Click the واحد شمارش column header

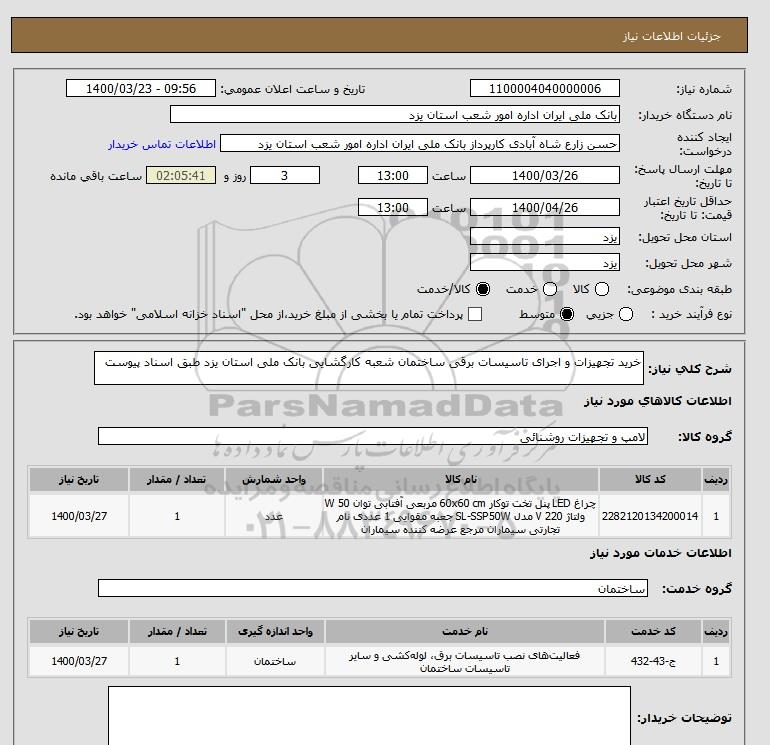pos(274,479)
